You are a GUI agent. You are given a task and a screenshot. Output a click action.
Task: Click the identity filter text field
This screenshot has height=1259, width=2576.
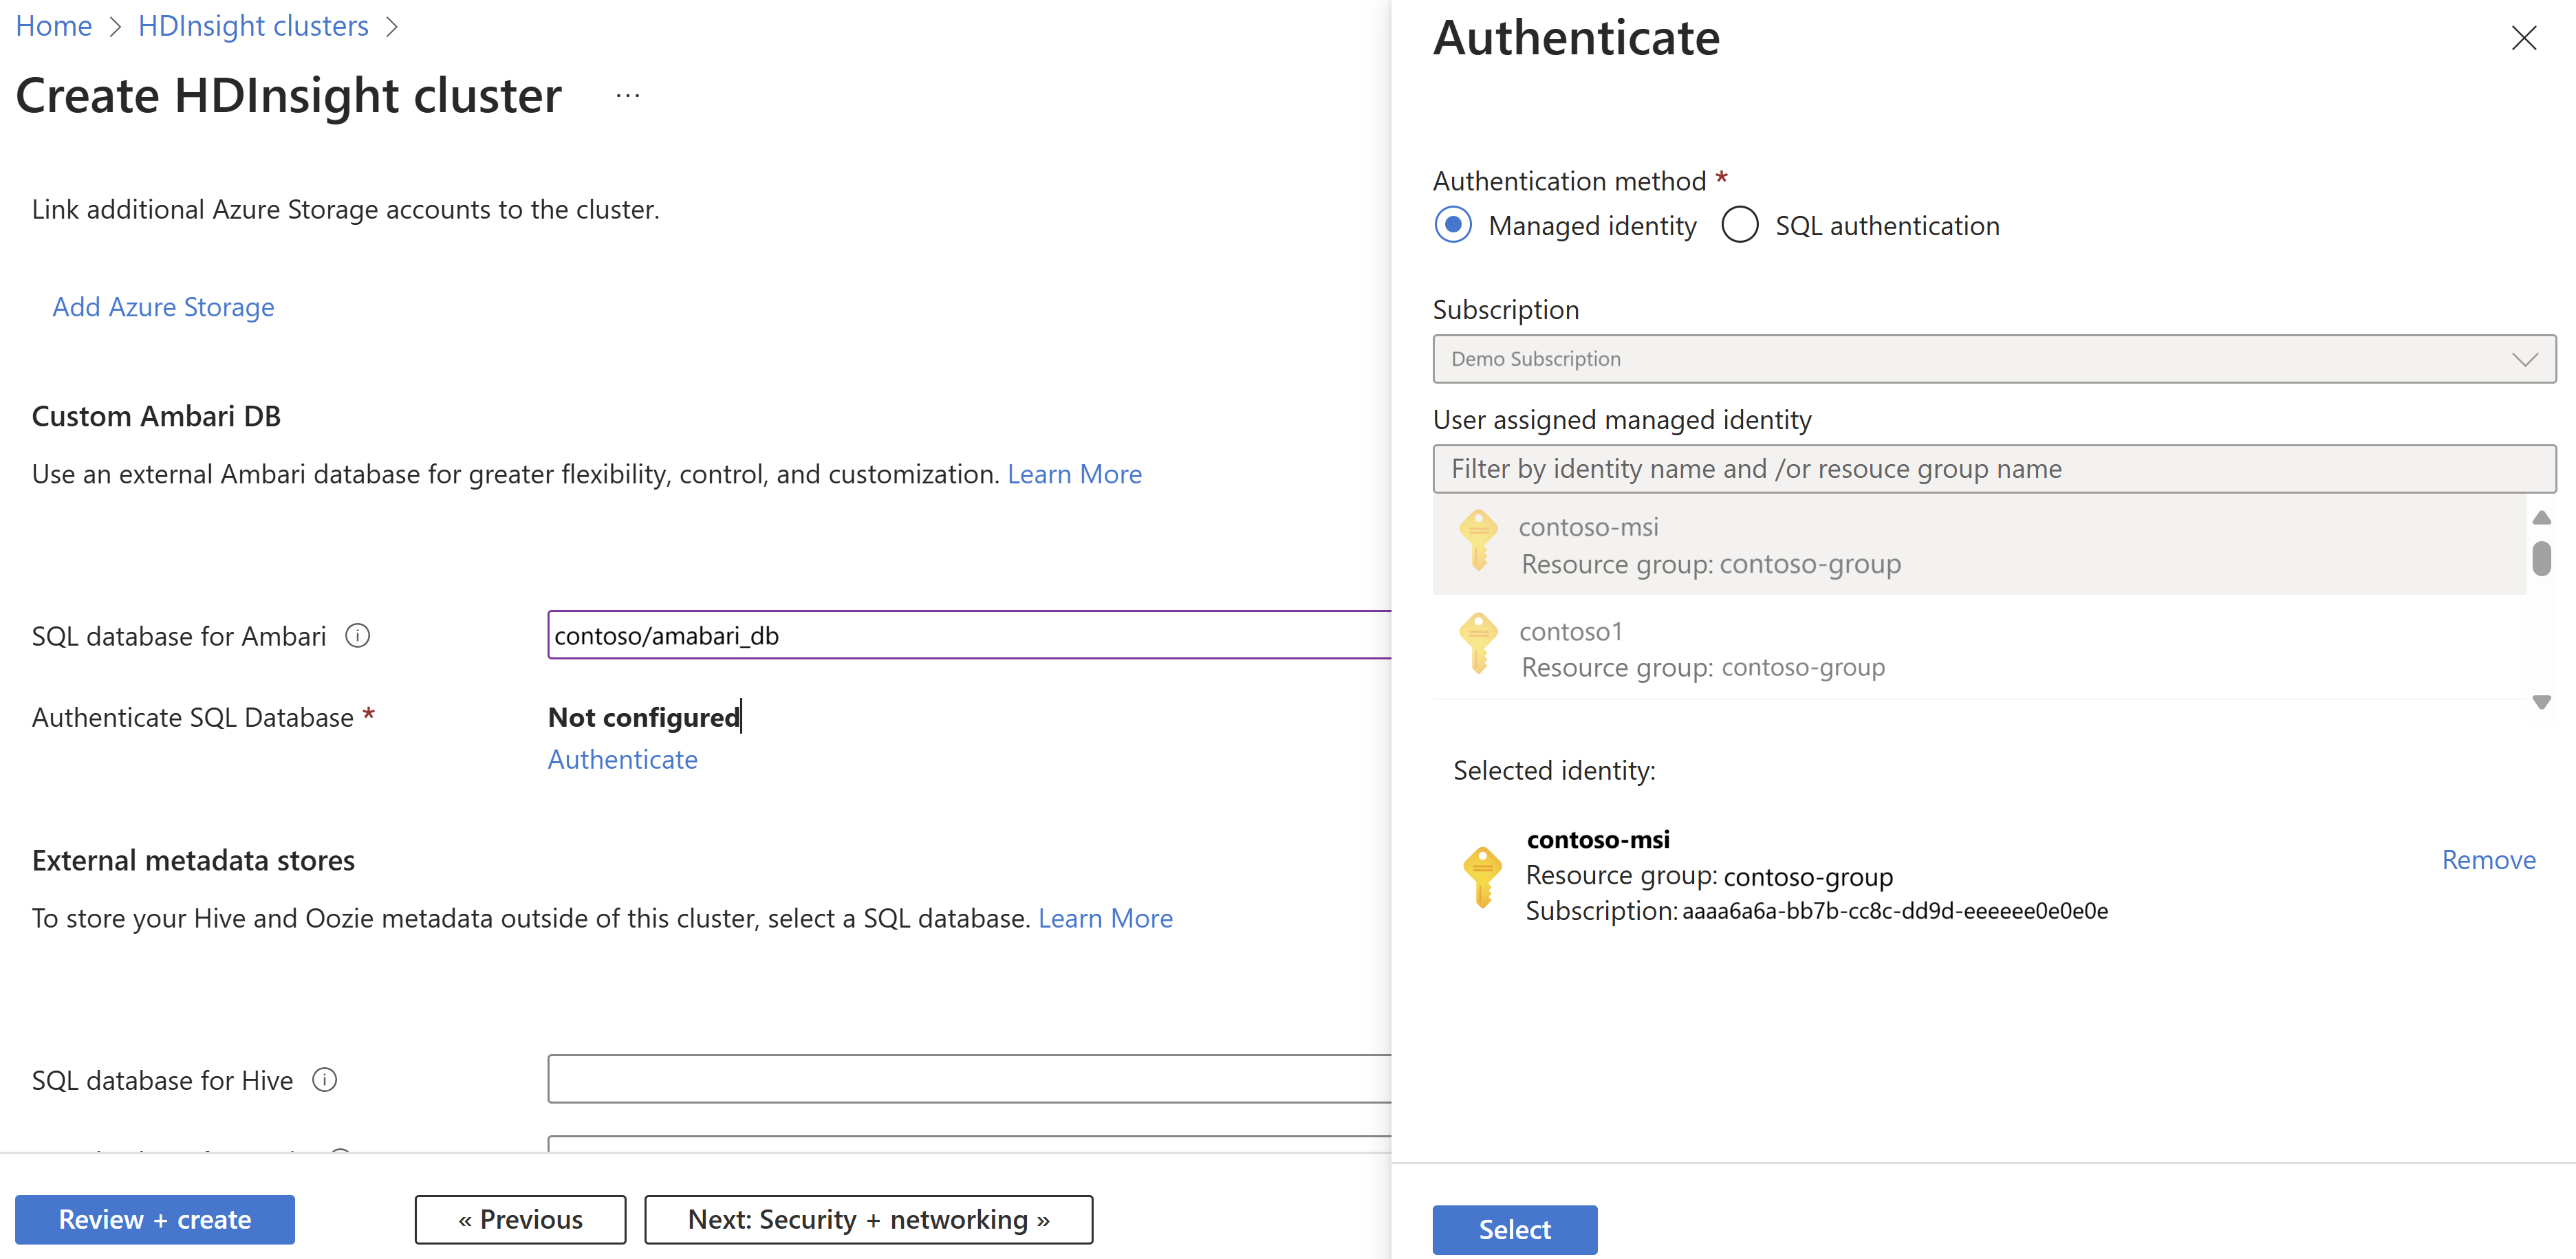pos(1993,469)
